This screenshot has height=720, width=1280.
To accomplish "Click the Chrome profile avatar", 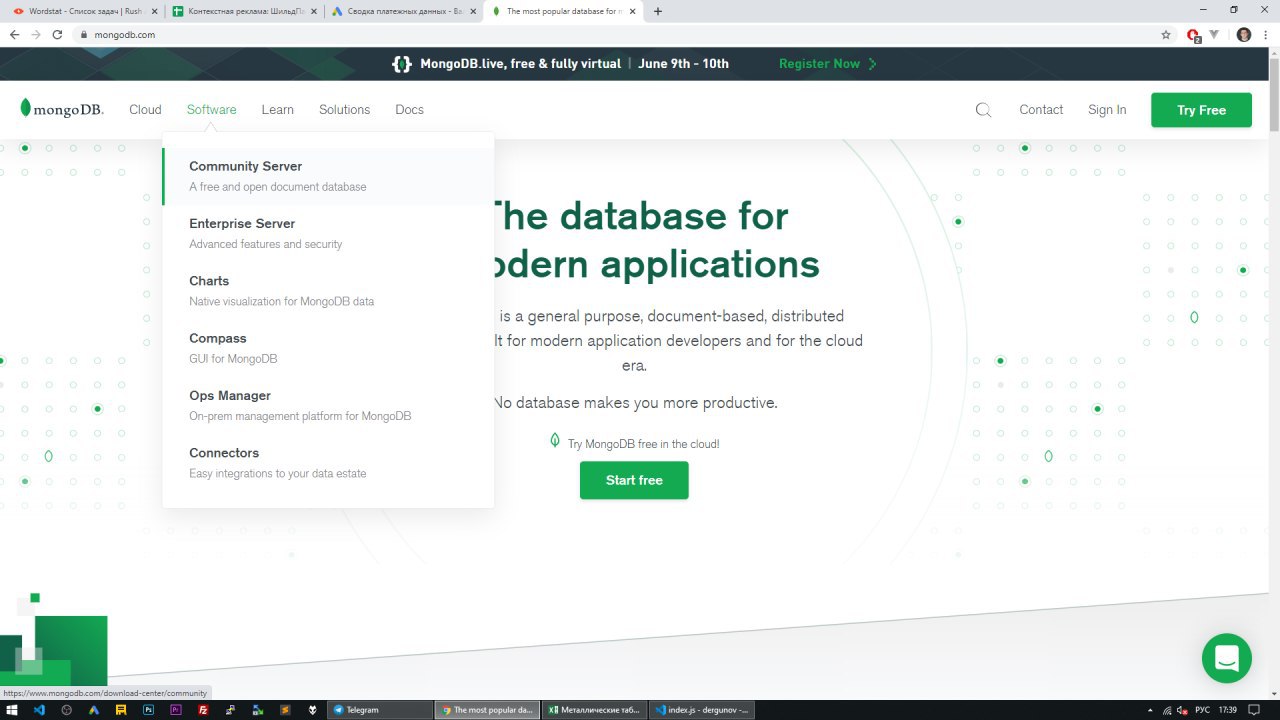I will 1244,34.
